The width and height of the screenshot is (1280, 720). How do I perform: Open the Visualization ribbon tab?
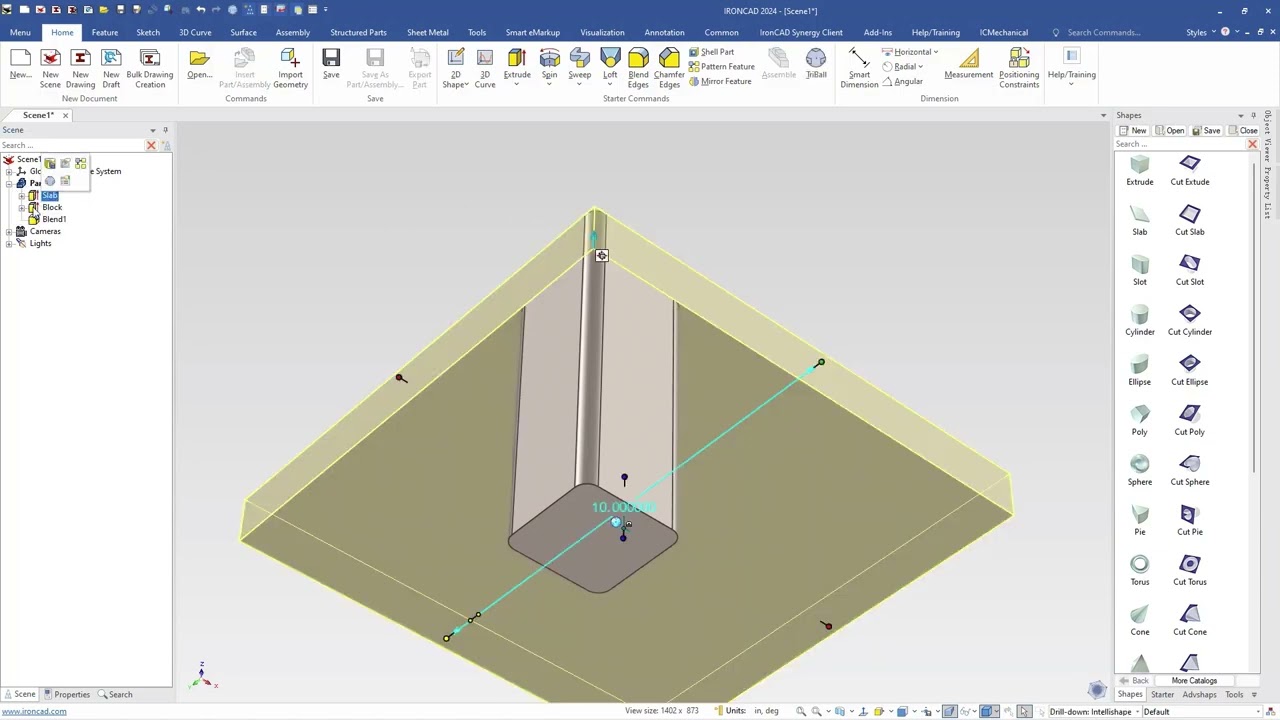(x=602, y=32)
